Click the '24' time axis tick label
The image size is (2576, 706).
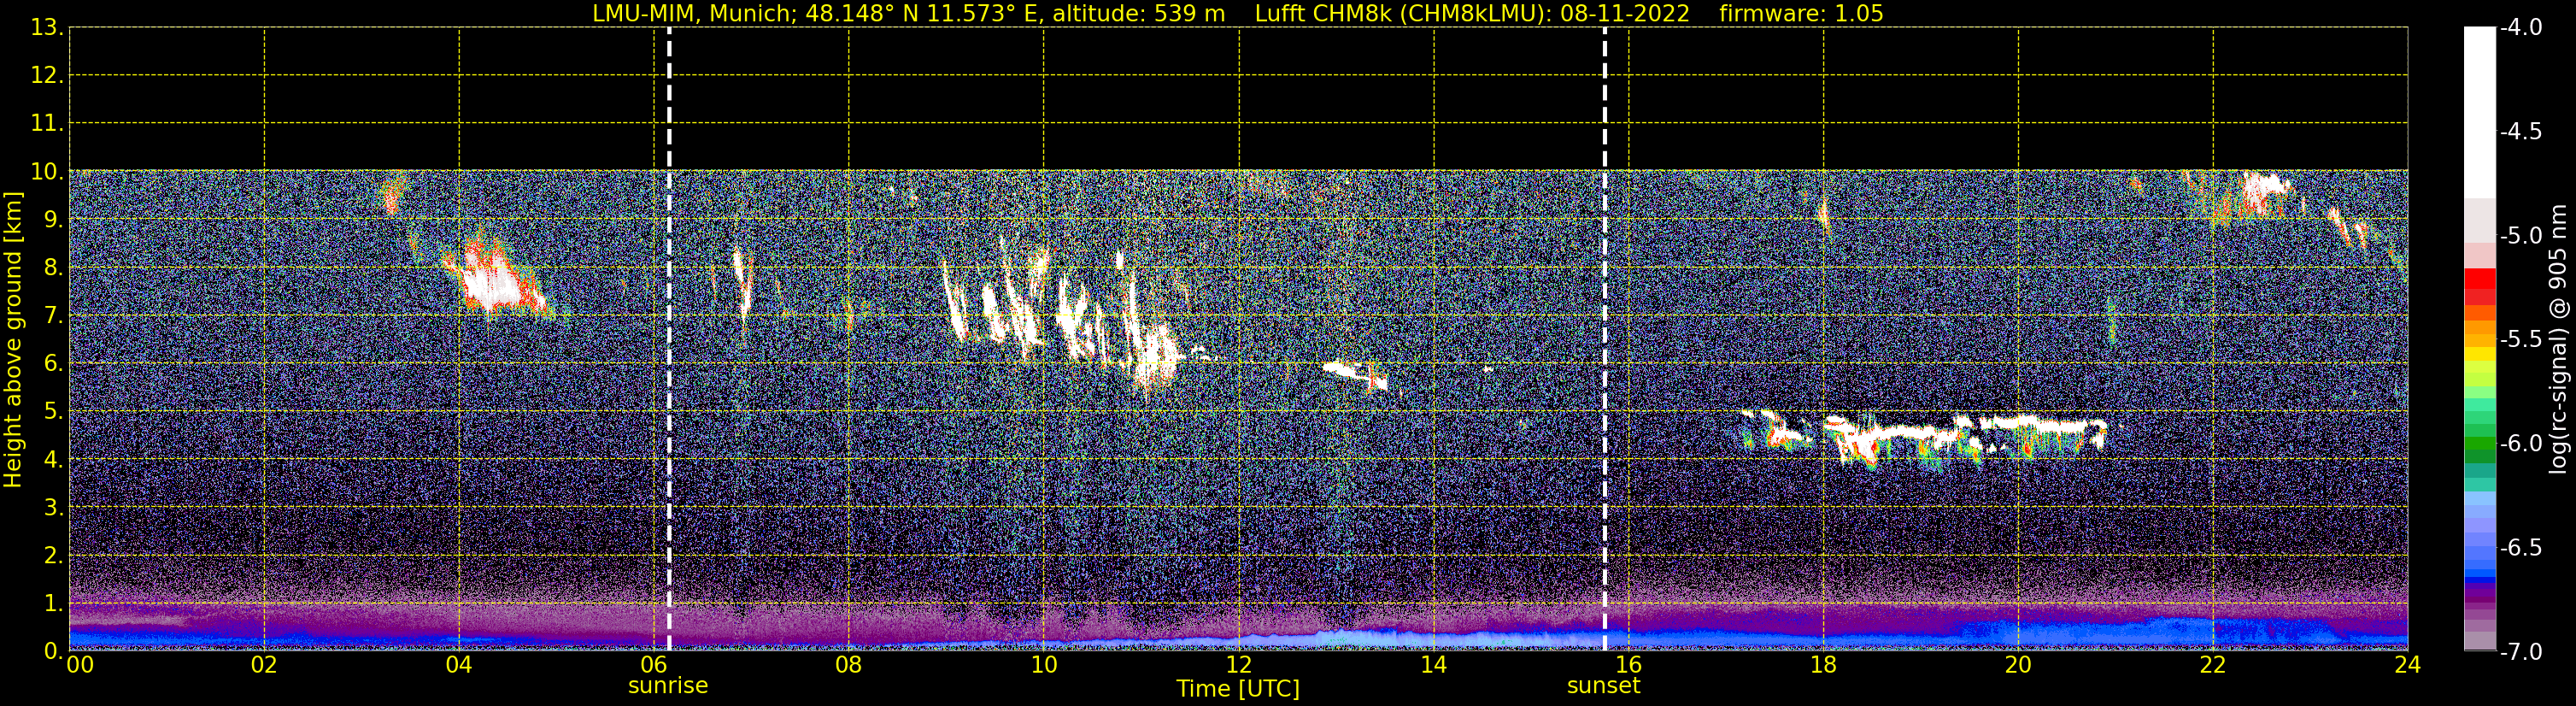click(x=2408, y=665)
